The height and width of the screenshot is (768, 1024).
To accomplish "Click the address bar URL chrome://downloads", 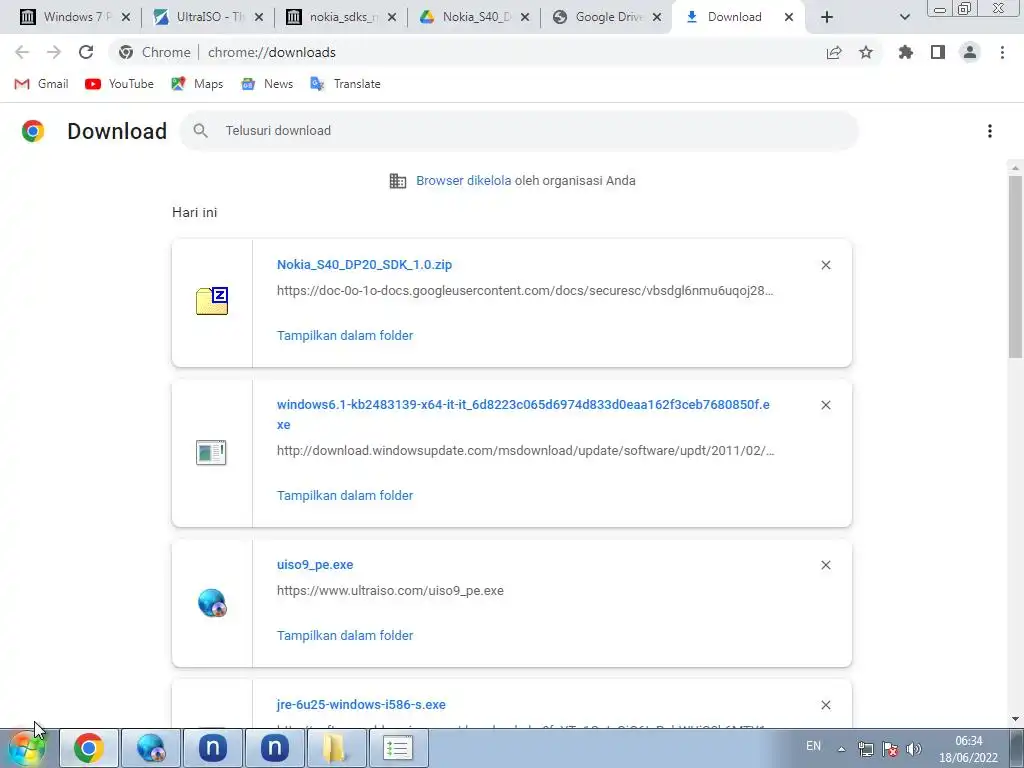I will [272, 52].
